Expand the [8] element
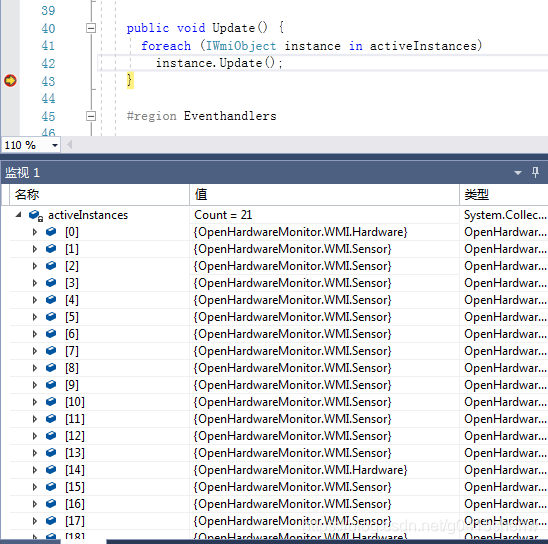This screenshot has height=544, width=548. click(35, 368)
